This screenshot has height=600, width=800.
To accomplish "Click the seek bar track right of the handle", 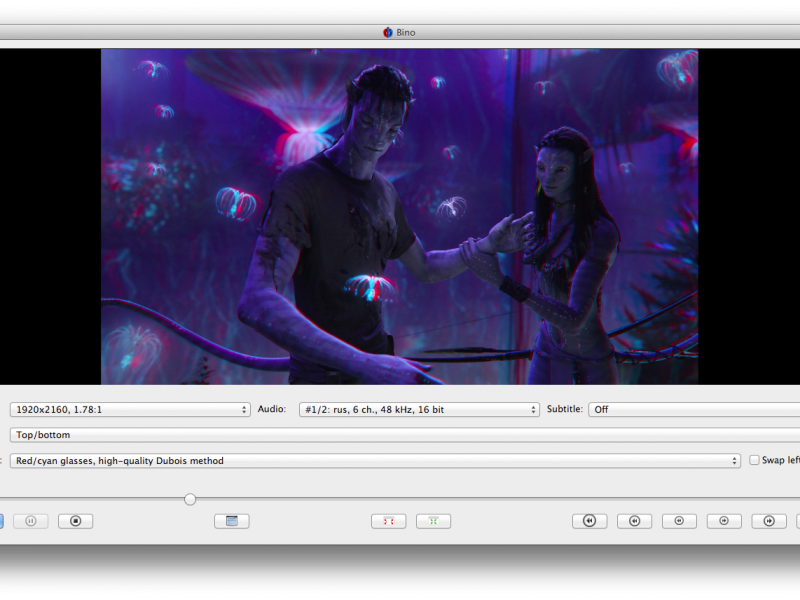I will 497,499.
